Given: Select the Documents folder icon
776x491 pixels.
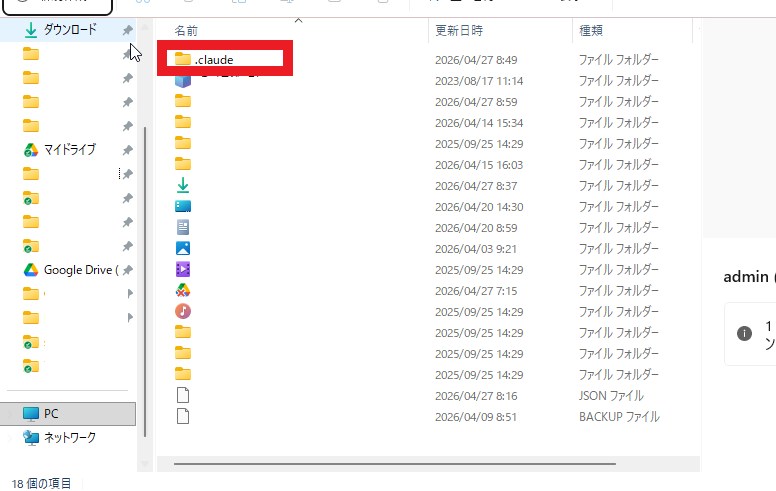Looking at the screenshot, I should click(183, 227).
